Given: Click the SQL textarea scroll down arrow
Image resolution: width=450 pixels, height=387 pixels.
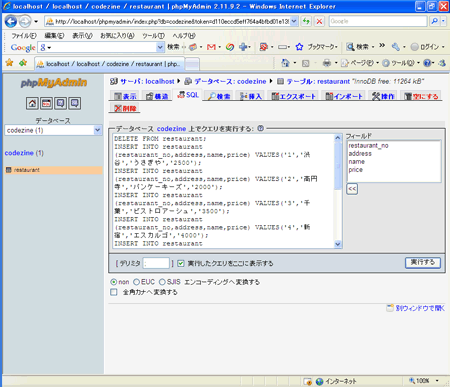Looking at the screenshot, I should click(338, 244).
